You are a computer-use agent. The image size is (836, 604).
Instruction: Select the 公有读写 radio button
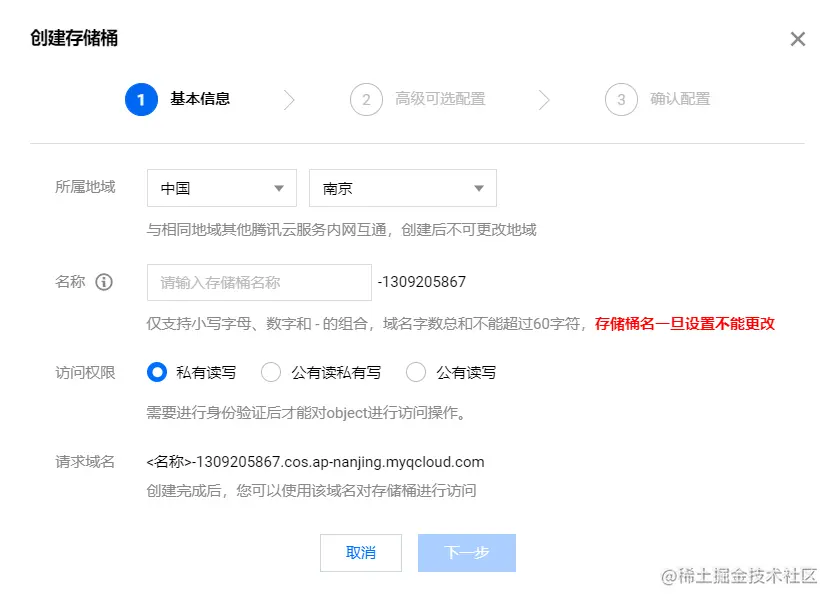[x=416, y=372]
